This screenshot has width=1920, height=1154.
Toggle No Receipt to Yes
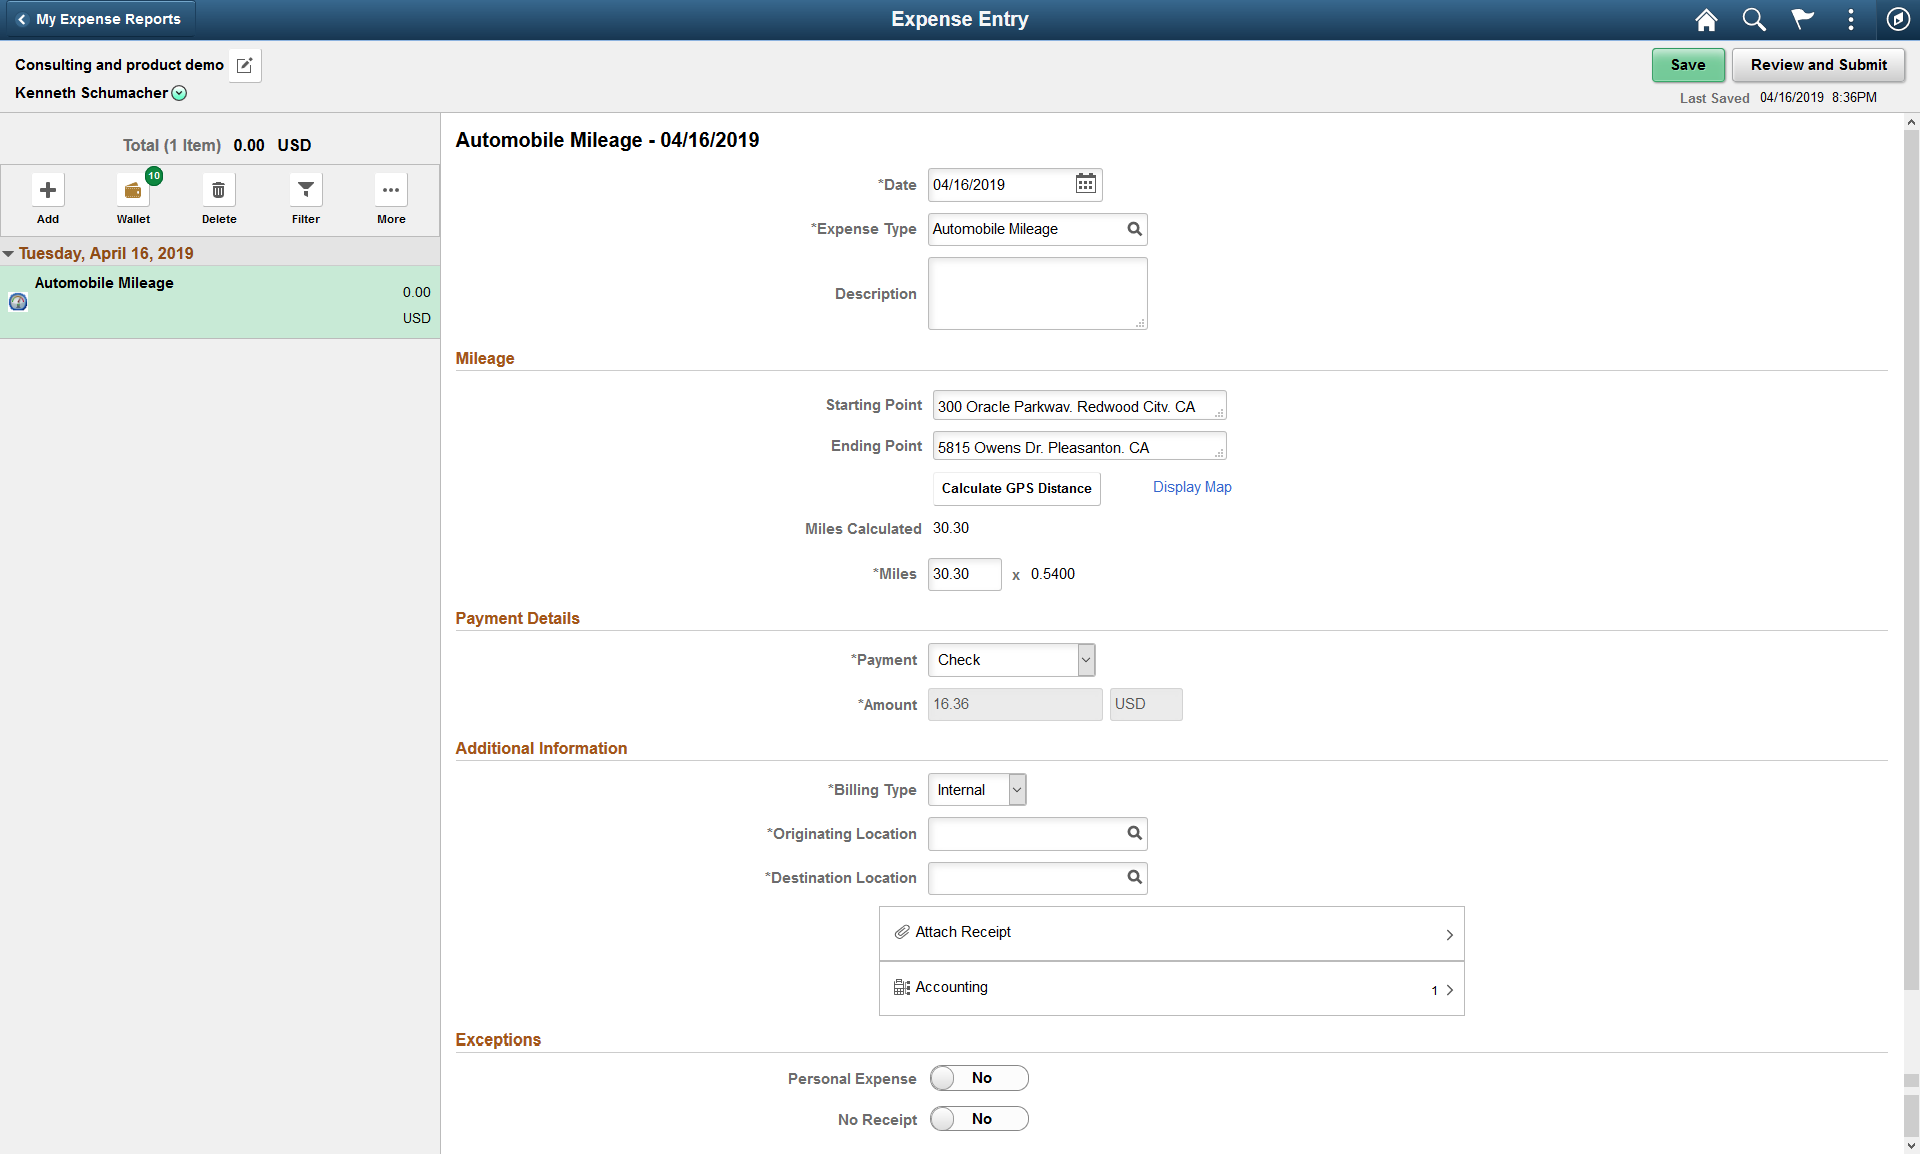pyautogui.click(x=978, y=1118)
